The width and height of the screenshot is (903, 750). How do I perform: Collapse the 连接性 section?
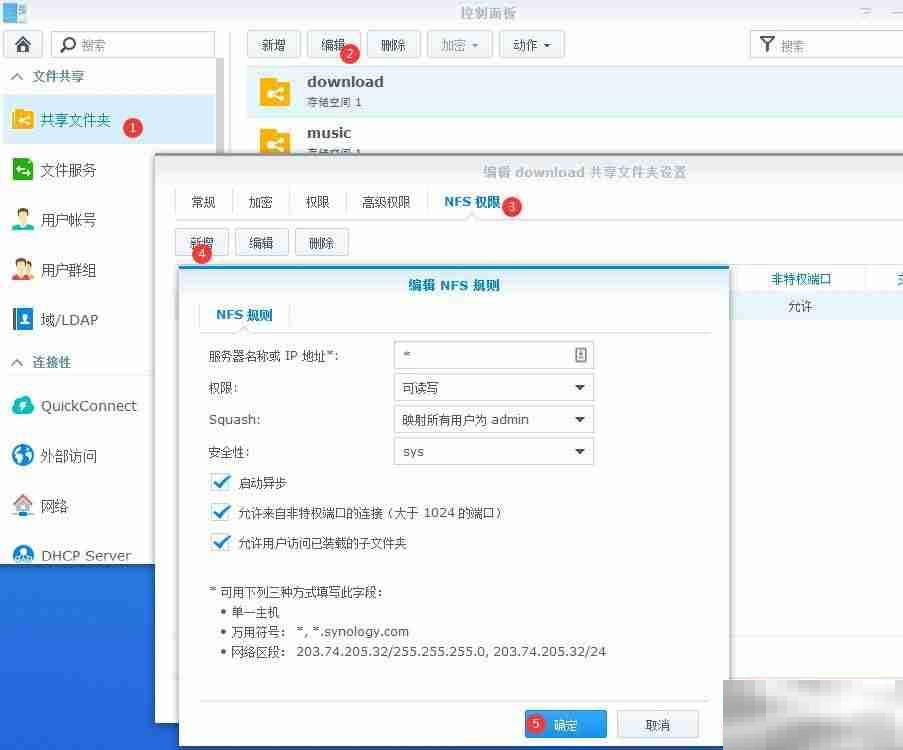[17, 362]
